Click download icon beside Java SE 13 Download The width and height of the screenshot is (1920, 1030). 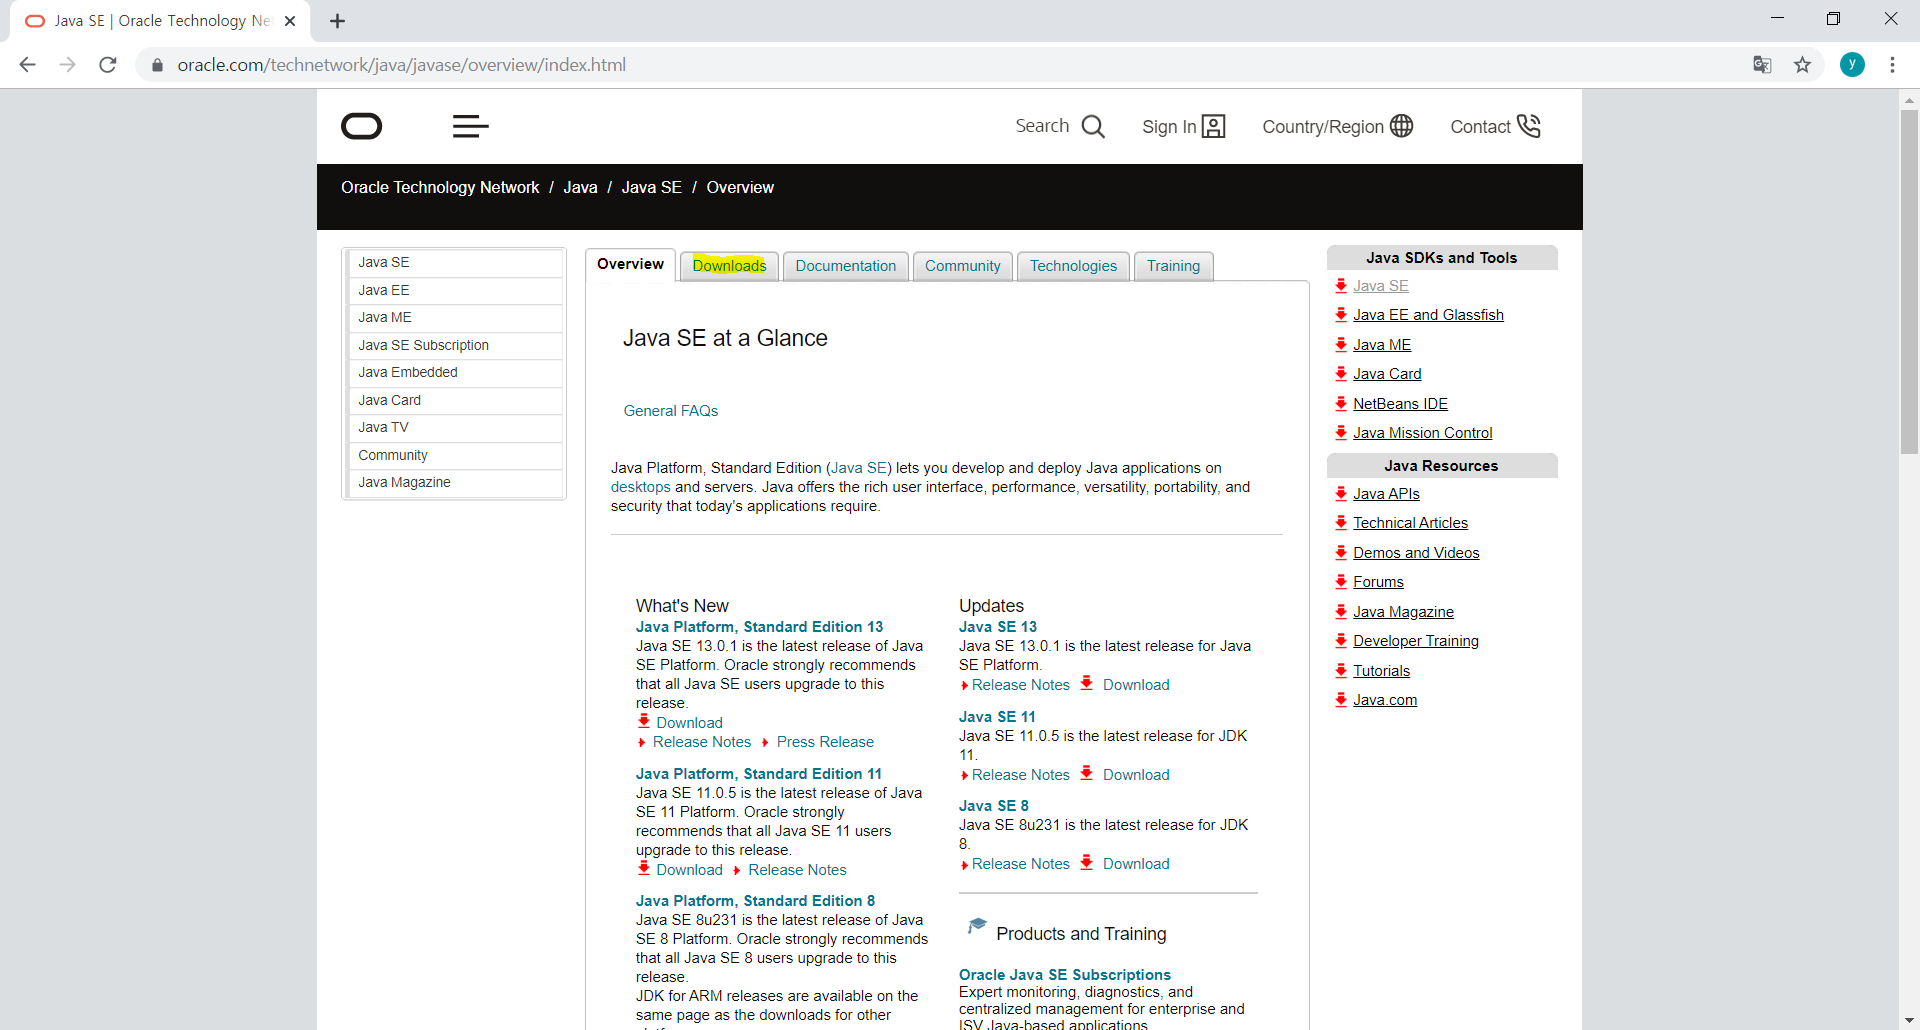click(x=1087, y=683)
